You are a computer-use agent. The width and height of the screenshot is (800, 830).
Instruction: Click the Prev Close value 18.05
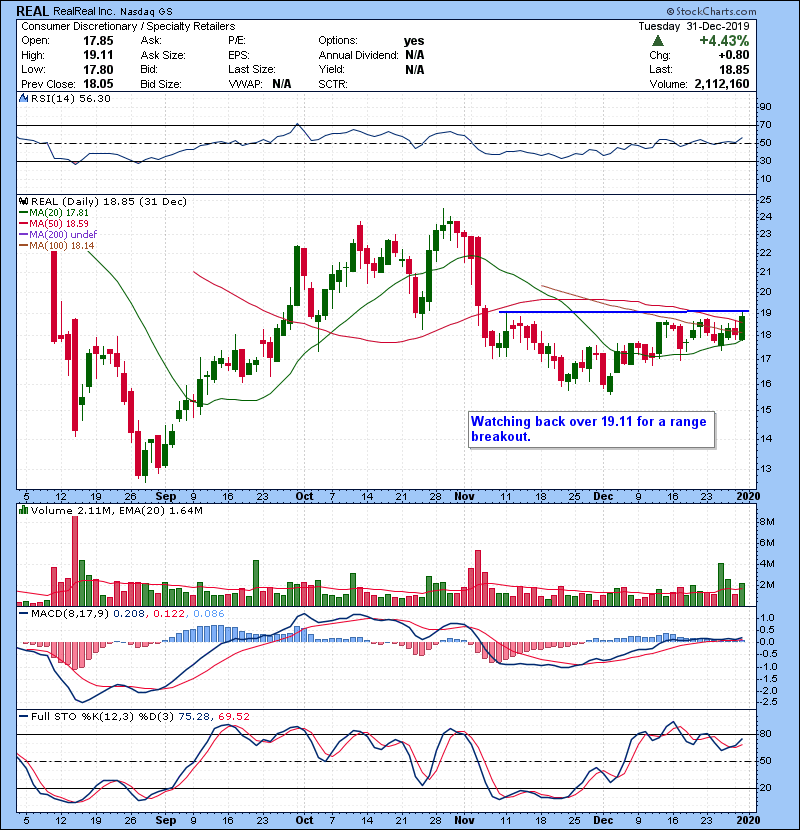click(98, 84)
